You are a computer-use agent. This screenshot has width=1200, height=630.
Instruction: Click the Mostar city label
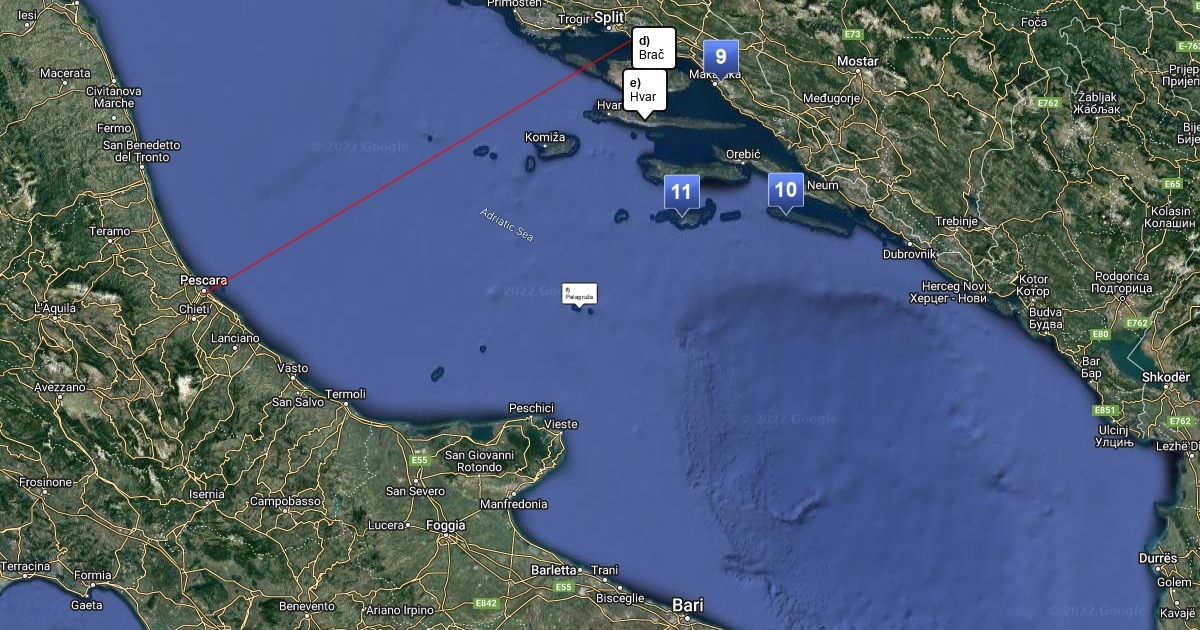(857, 61)
